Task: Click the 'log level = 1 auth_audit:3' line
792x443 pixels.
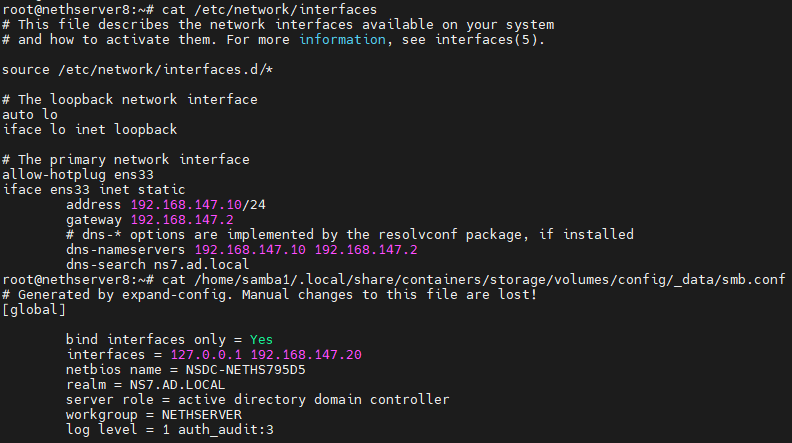Action: click(x=170, y=430)
